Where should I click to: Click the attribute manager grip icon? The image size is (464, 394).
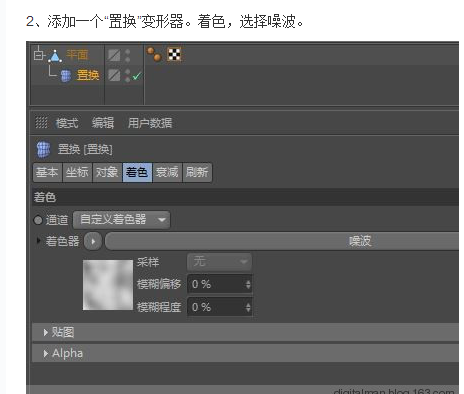coord(41,122)
